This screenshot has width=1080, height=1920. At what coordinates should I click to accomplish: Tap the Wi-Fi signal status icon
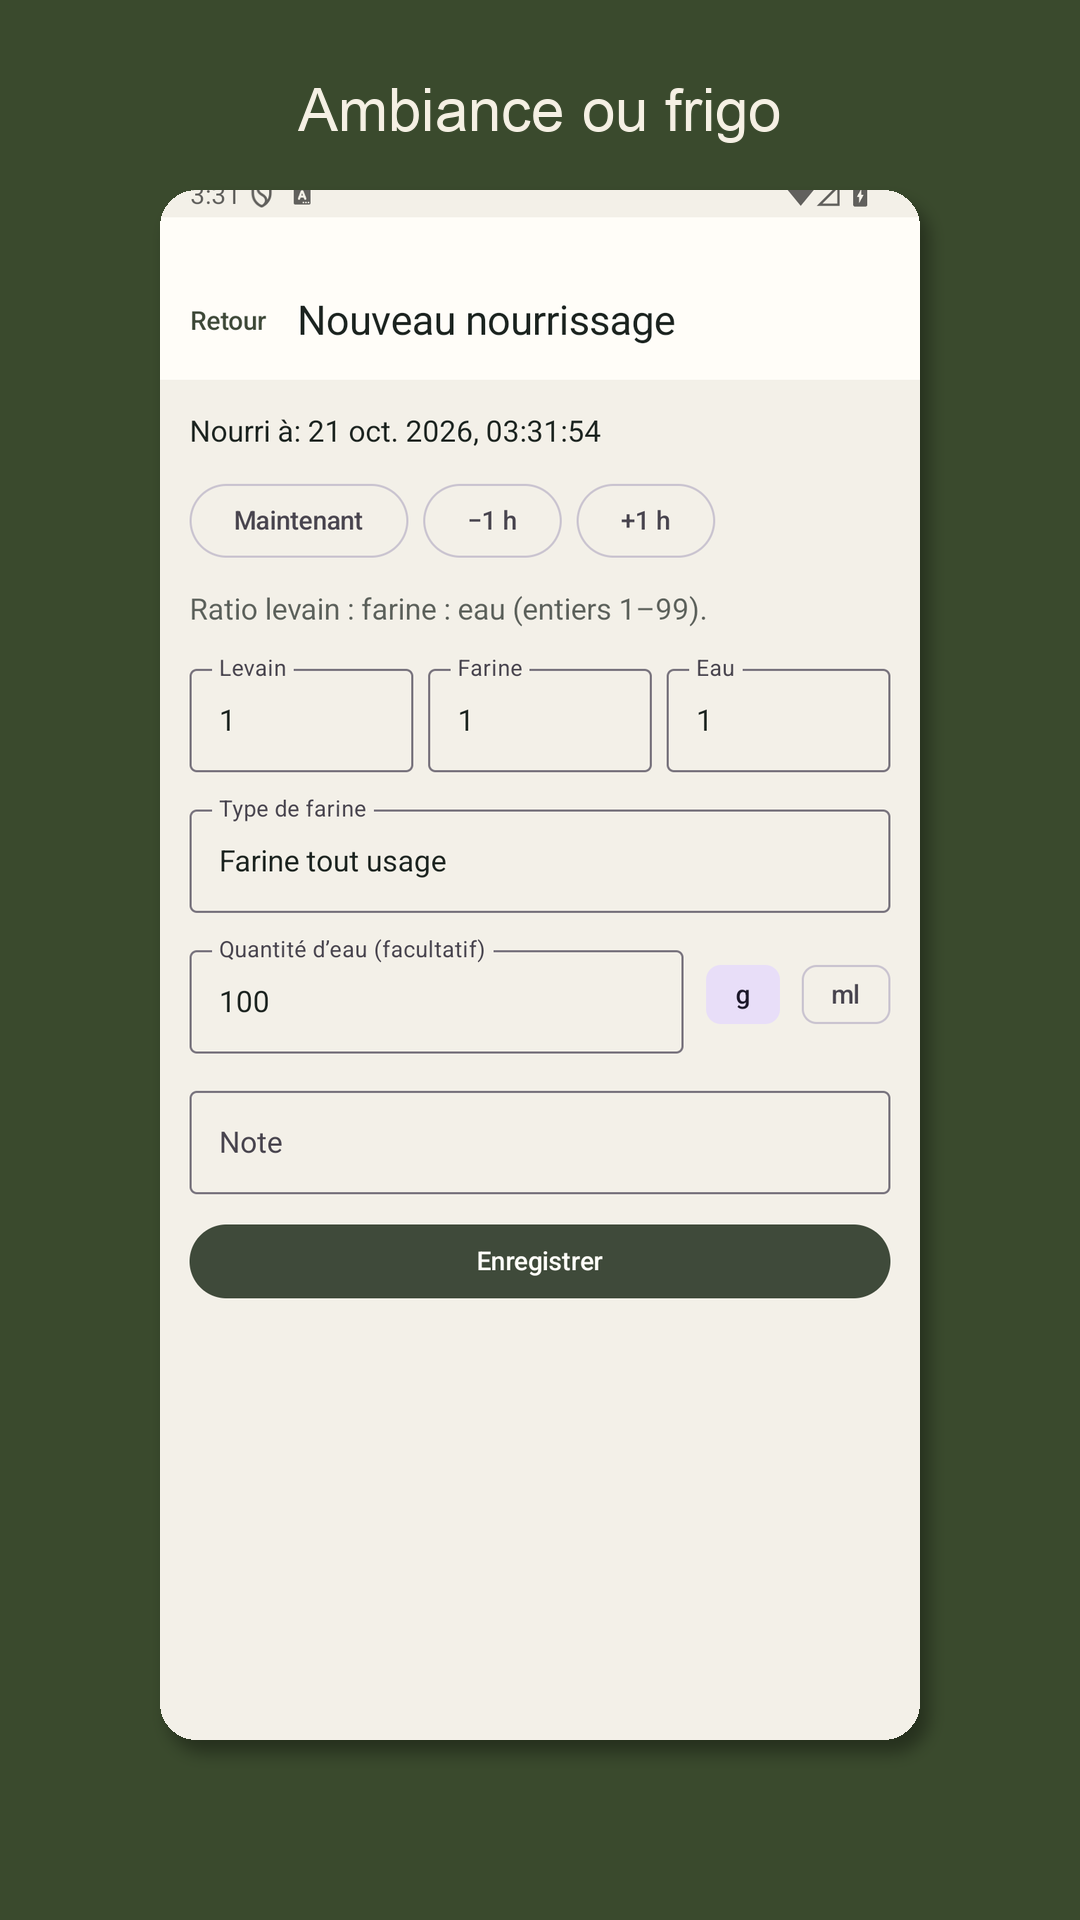pos(800,196)
